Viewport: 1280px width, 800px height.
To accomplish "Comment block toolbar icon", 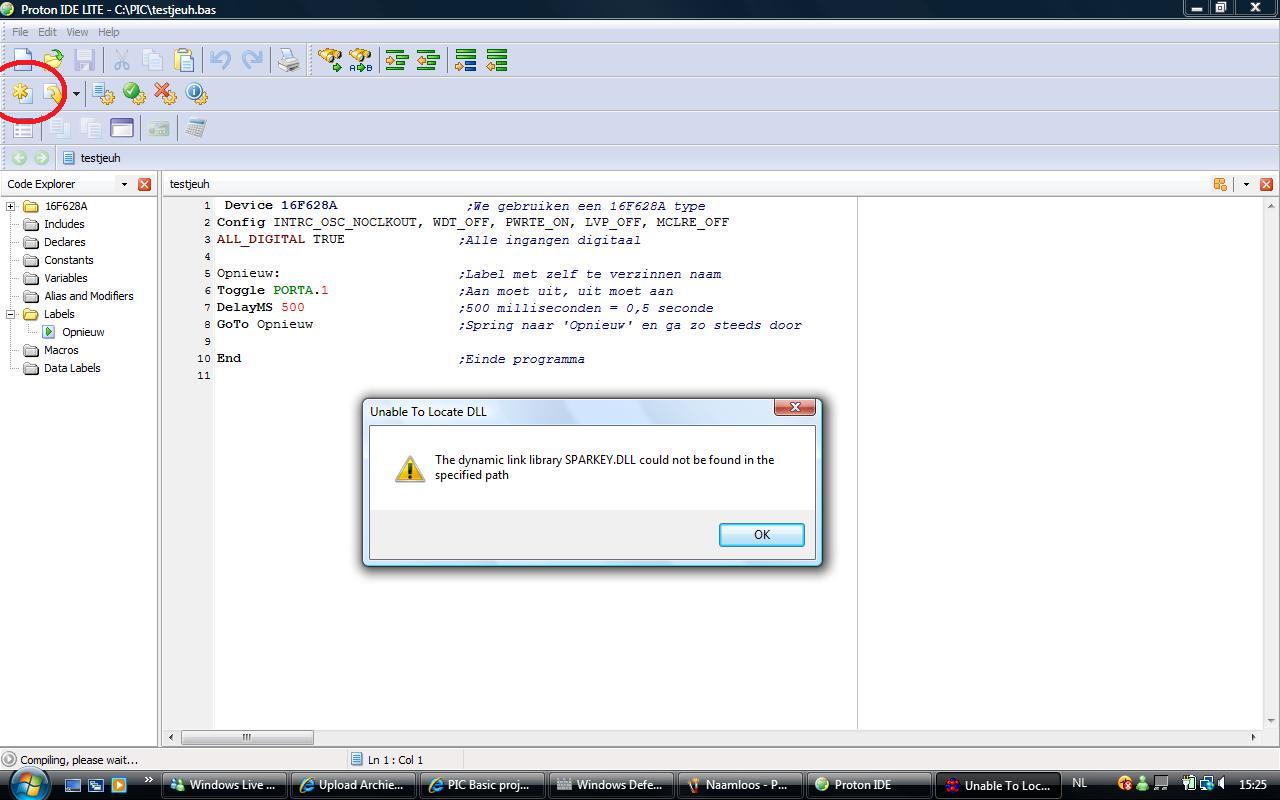I will point(466,61).
